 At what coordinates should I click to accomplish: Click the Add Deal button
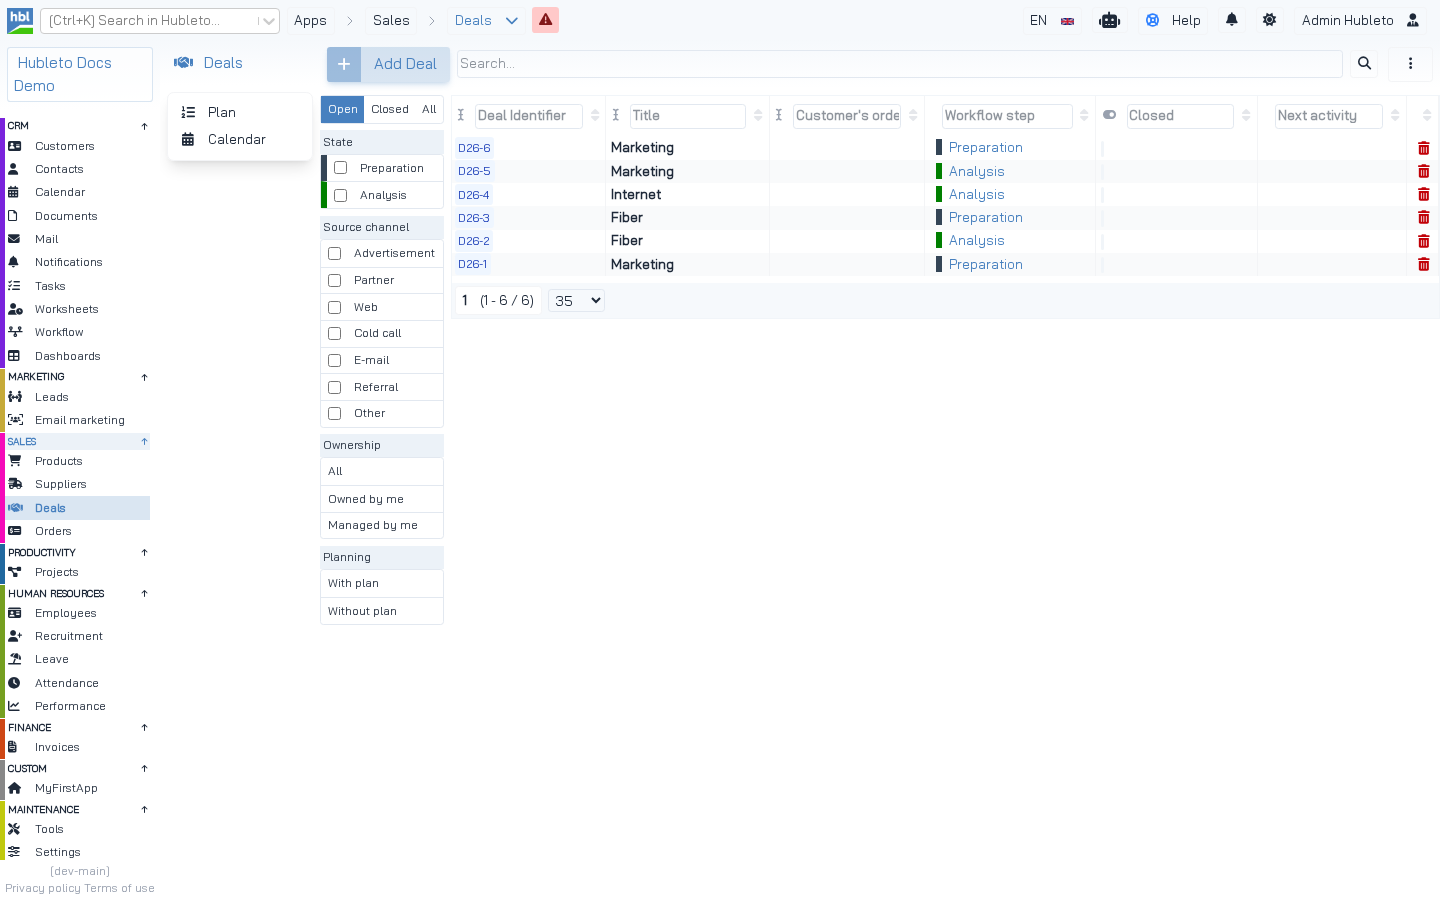coord(388,64)
